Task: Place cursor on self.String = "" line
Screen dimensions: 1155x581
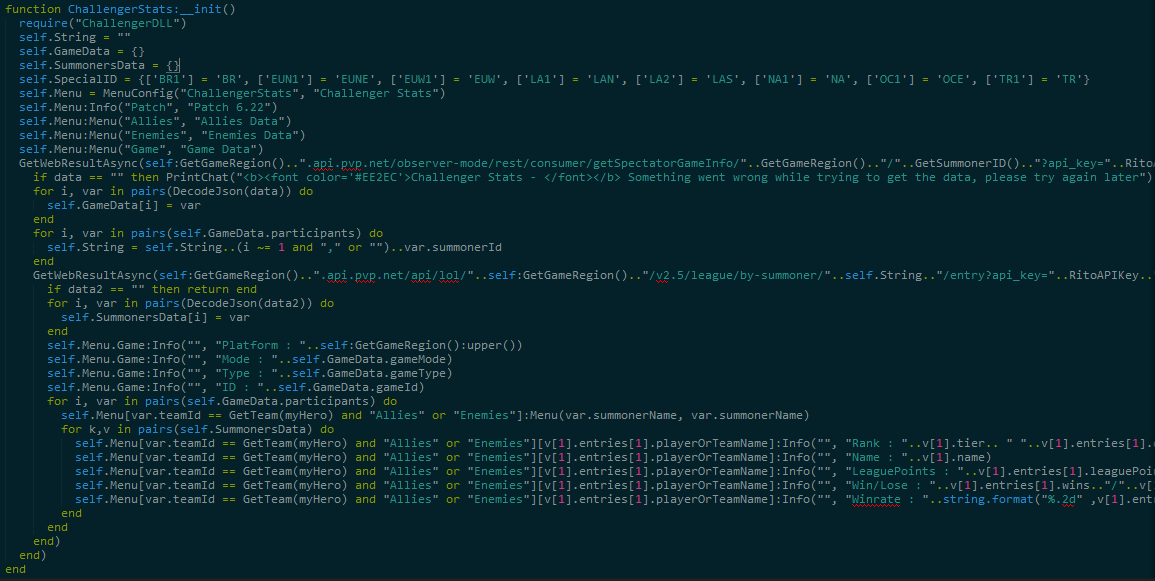Action: (x=74, y=37)
